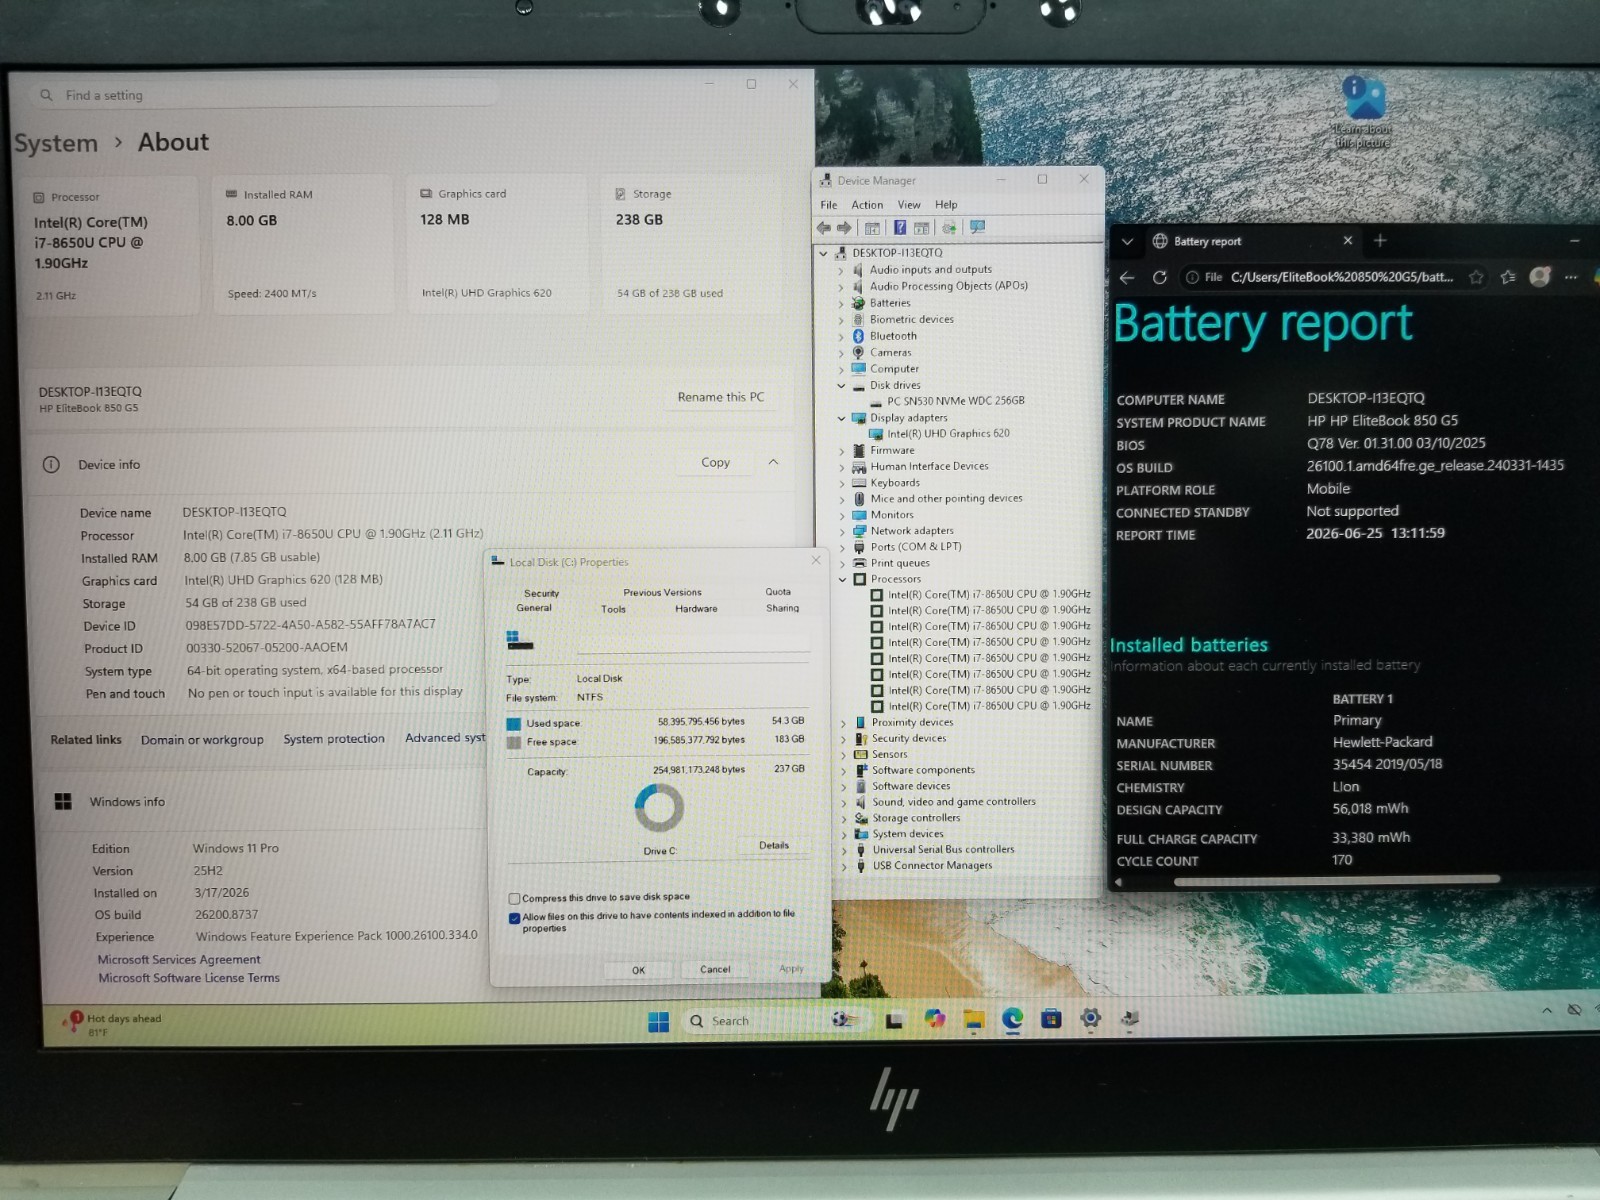Expand Audio inputs and outputs node

[841, 270]
